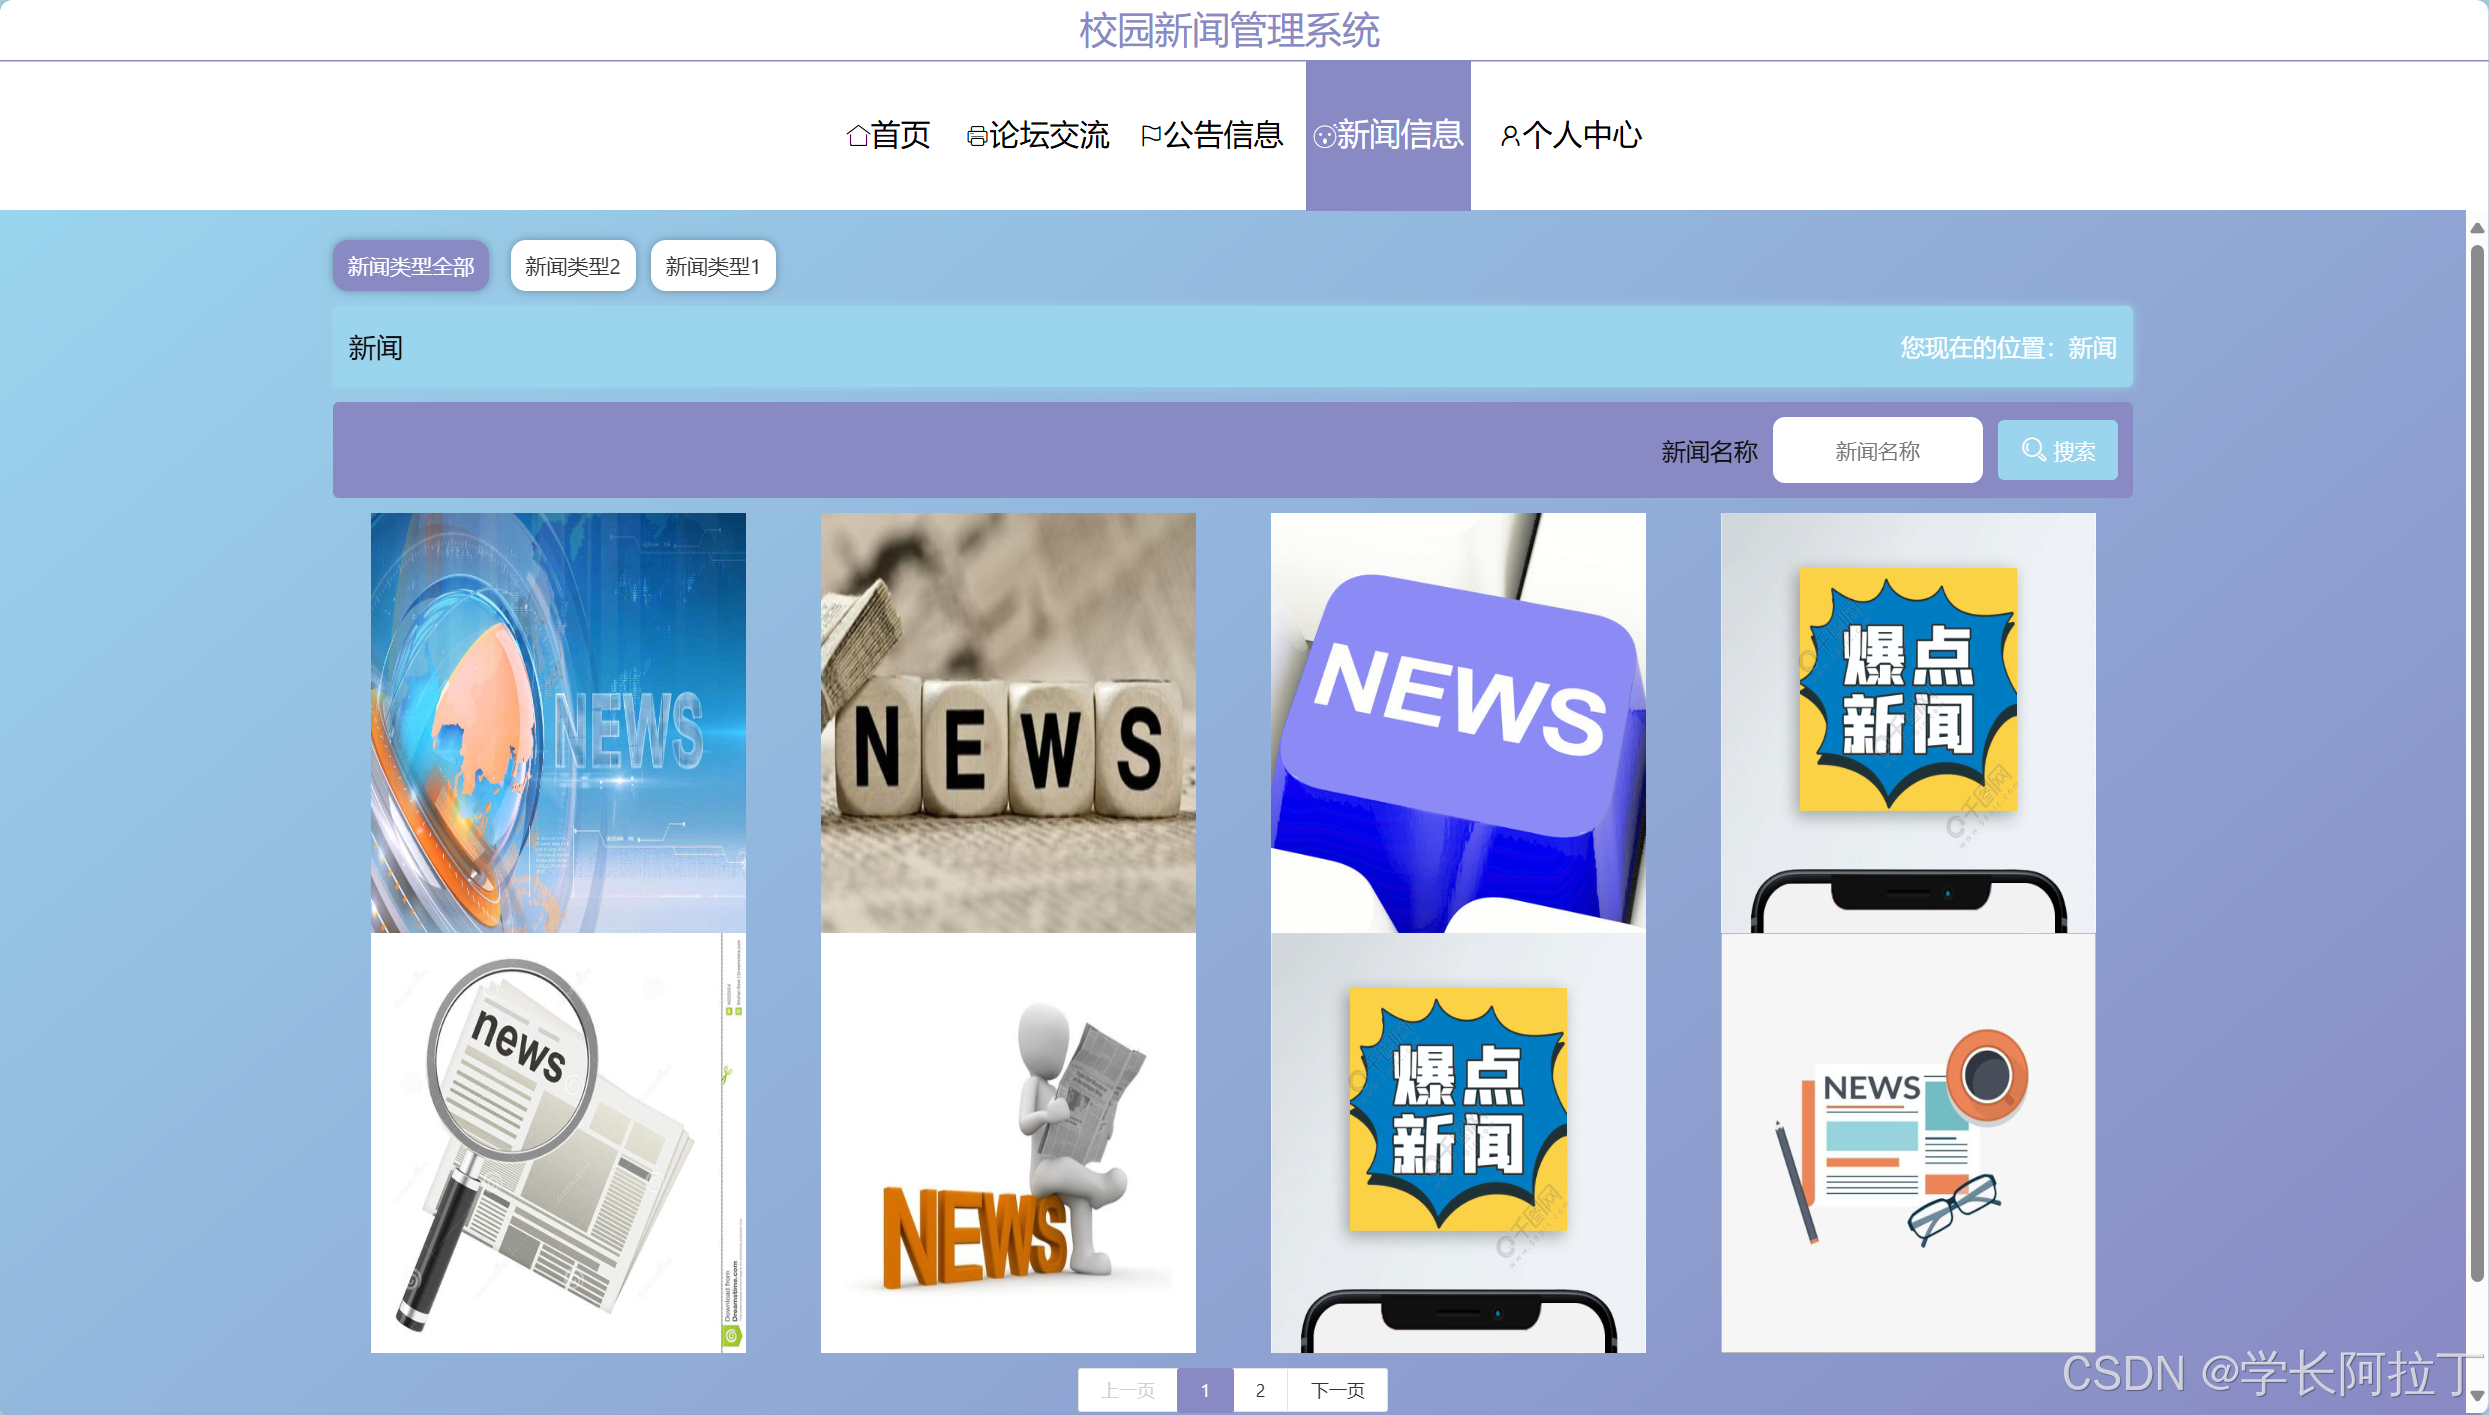Click the user icon beside 个人中心
Viewport: 2489px width, 1415px height.
(1510, 136)
